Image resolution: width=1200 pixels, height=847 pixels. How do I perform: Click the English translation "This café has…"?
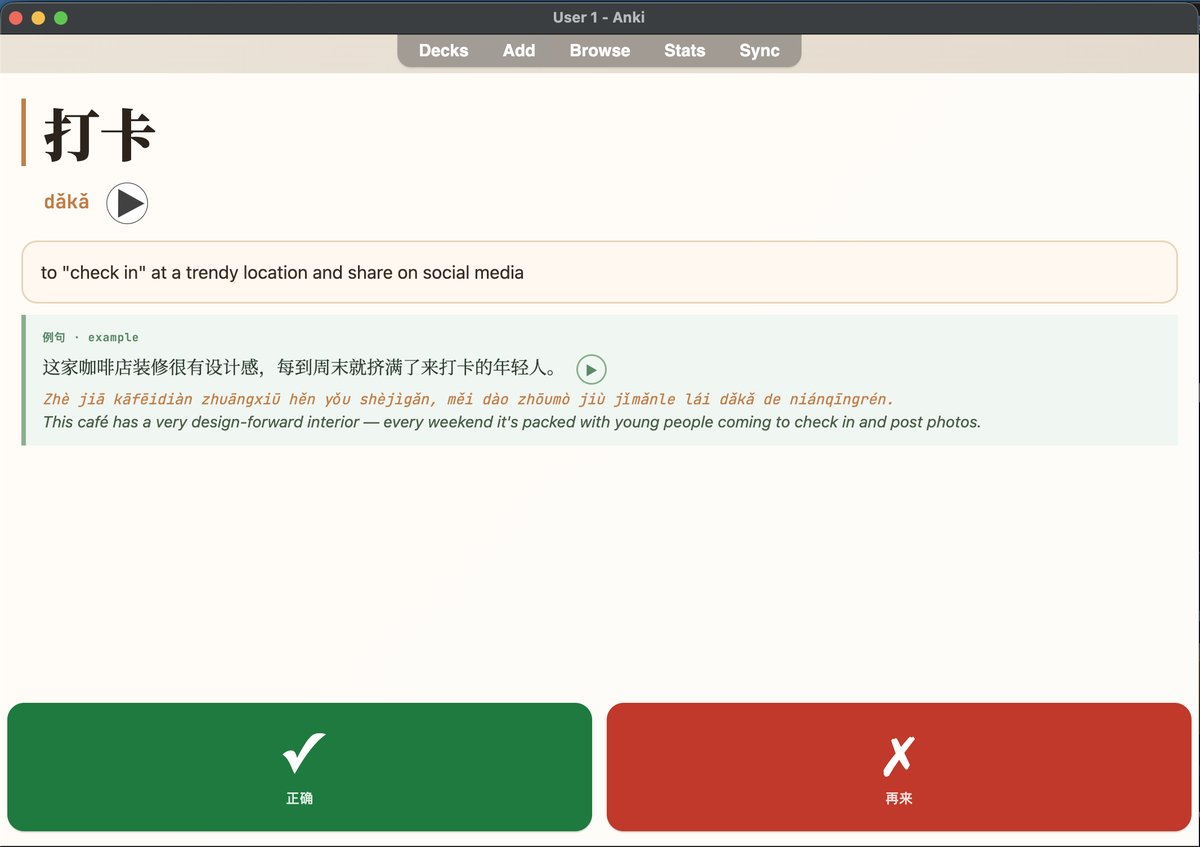click(512, 422)
